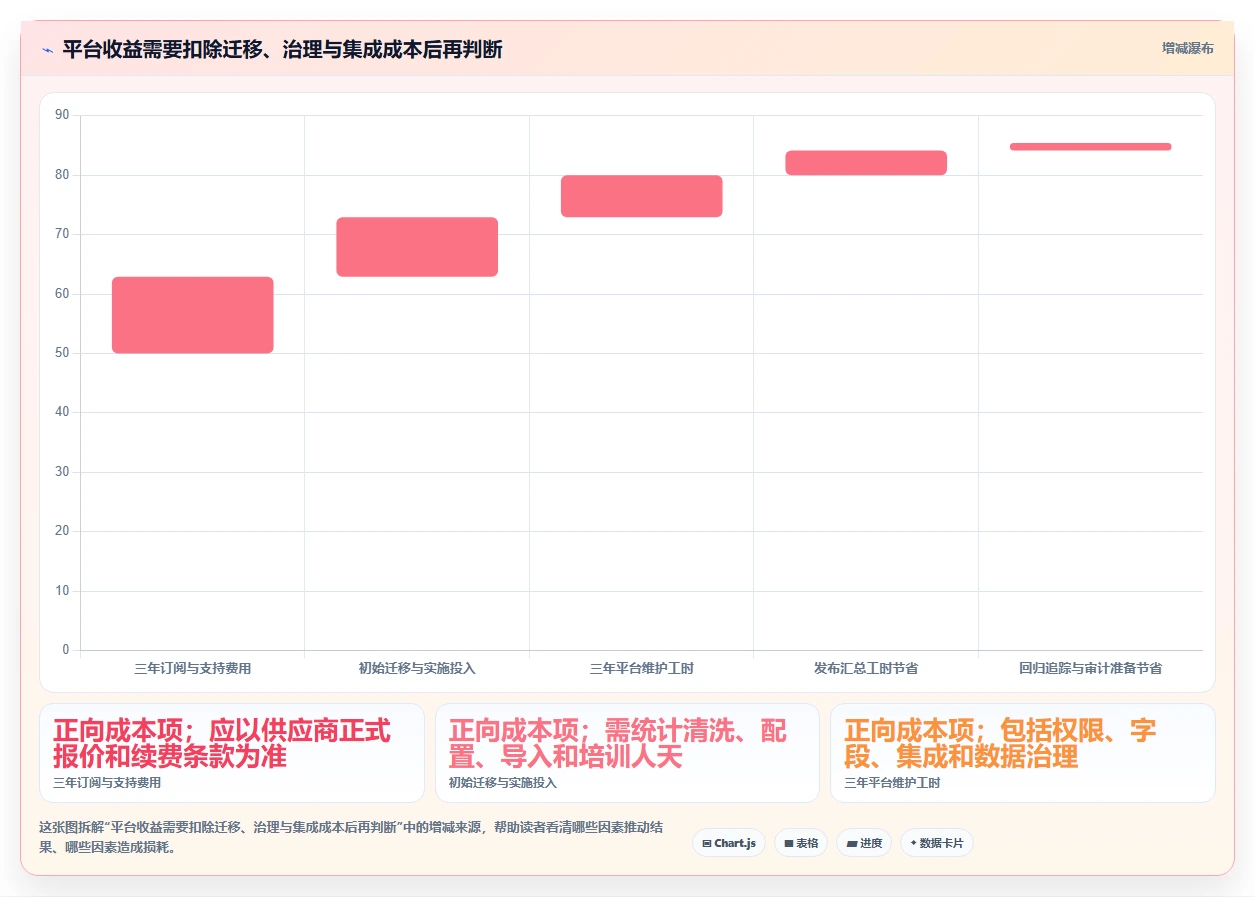This screenshot has width=1255, height=897.
Task: Click the 进度 tag
Action: tap(864, 843)
